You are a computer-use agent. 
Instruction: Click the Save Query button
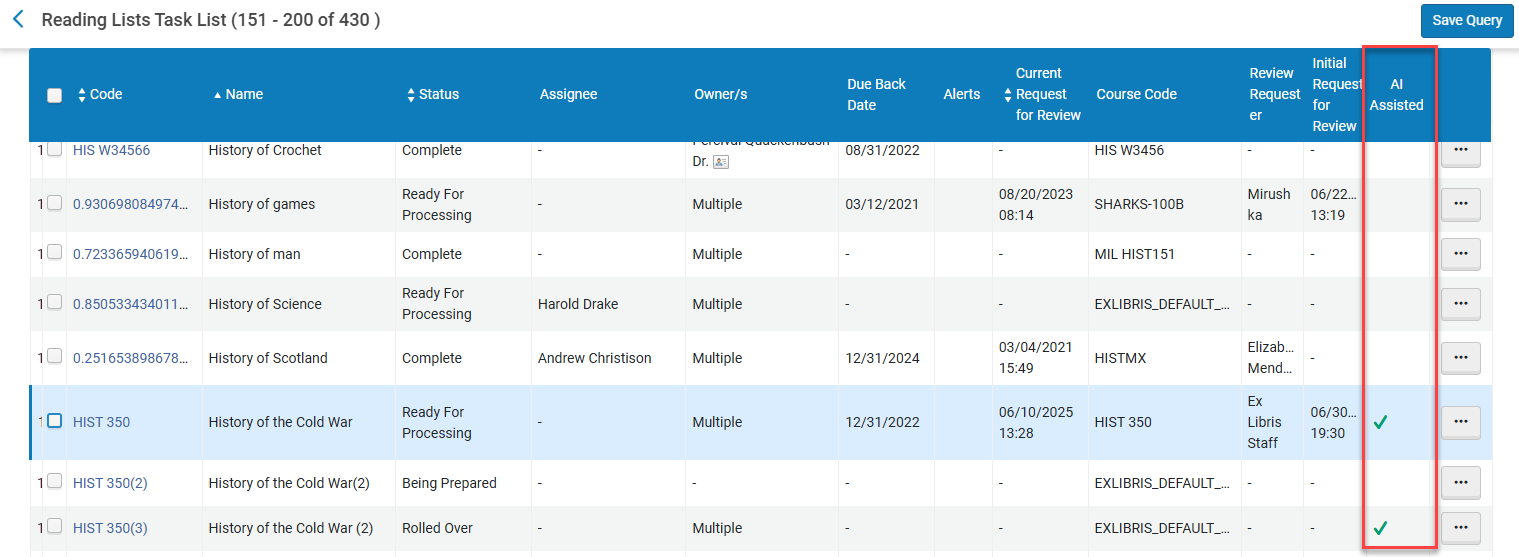(x=1467, y=20)
